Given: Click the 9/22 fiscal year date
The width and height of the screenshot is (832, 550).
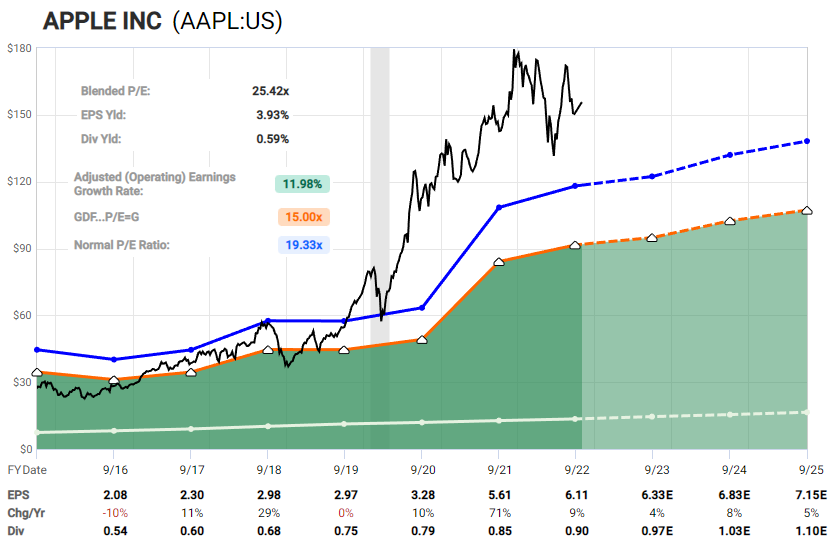Looking at the screenshot, I should 577,470.
